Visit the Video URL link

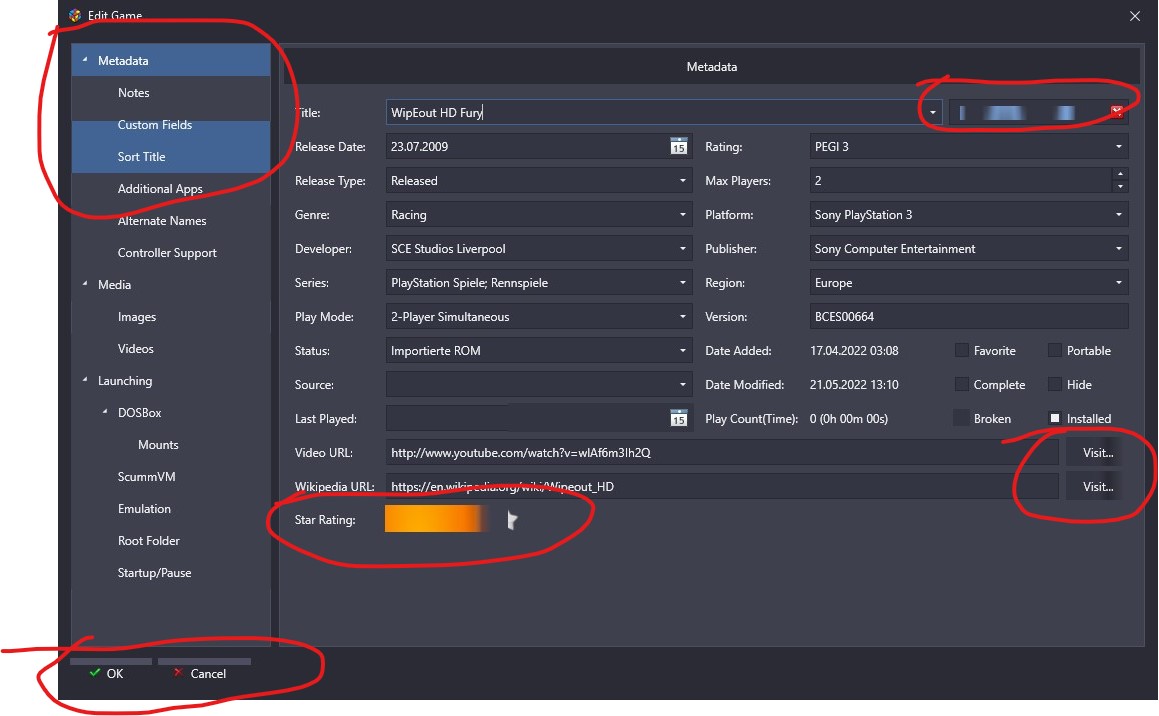point(1097,452)
